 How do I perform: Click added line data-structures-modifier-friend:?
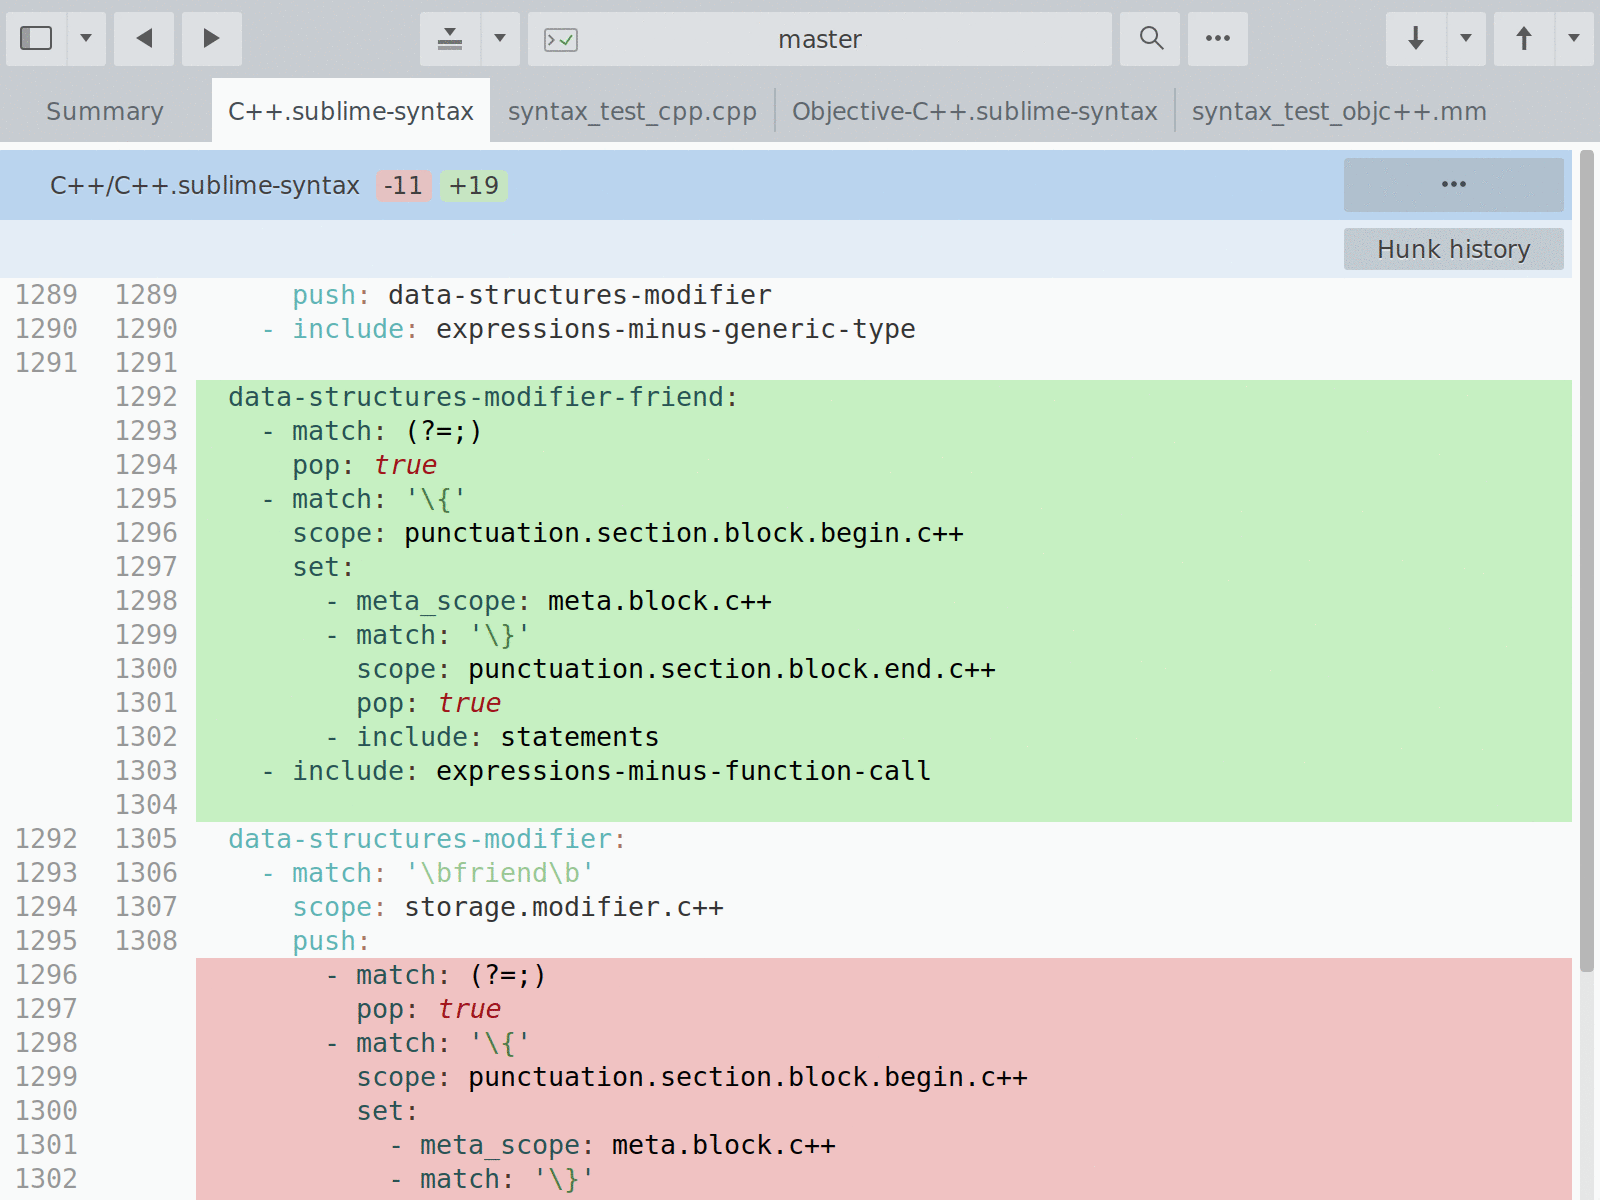pos(884,397)
